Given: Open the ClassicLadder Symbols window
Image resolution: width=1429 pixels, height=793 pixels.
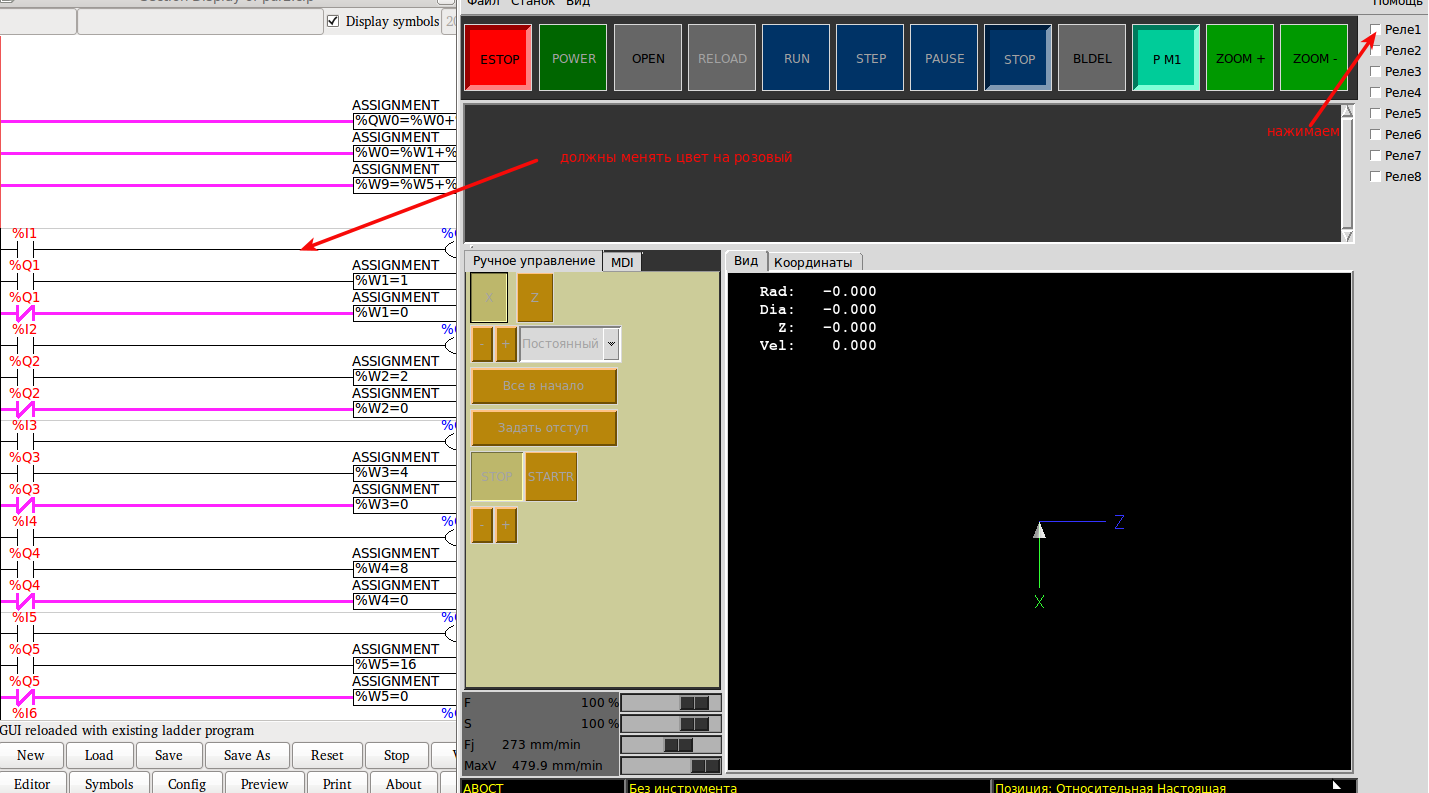Looking at the screenshot, I should coord(109,784).
